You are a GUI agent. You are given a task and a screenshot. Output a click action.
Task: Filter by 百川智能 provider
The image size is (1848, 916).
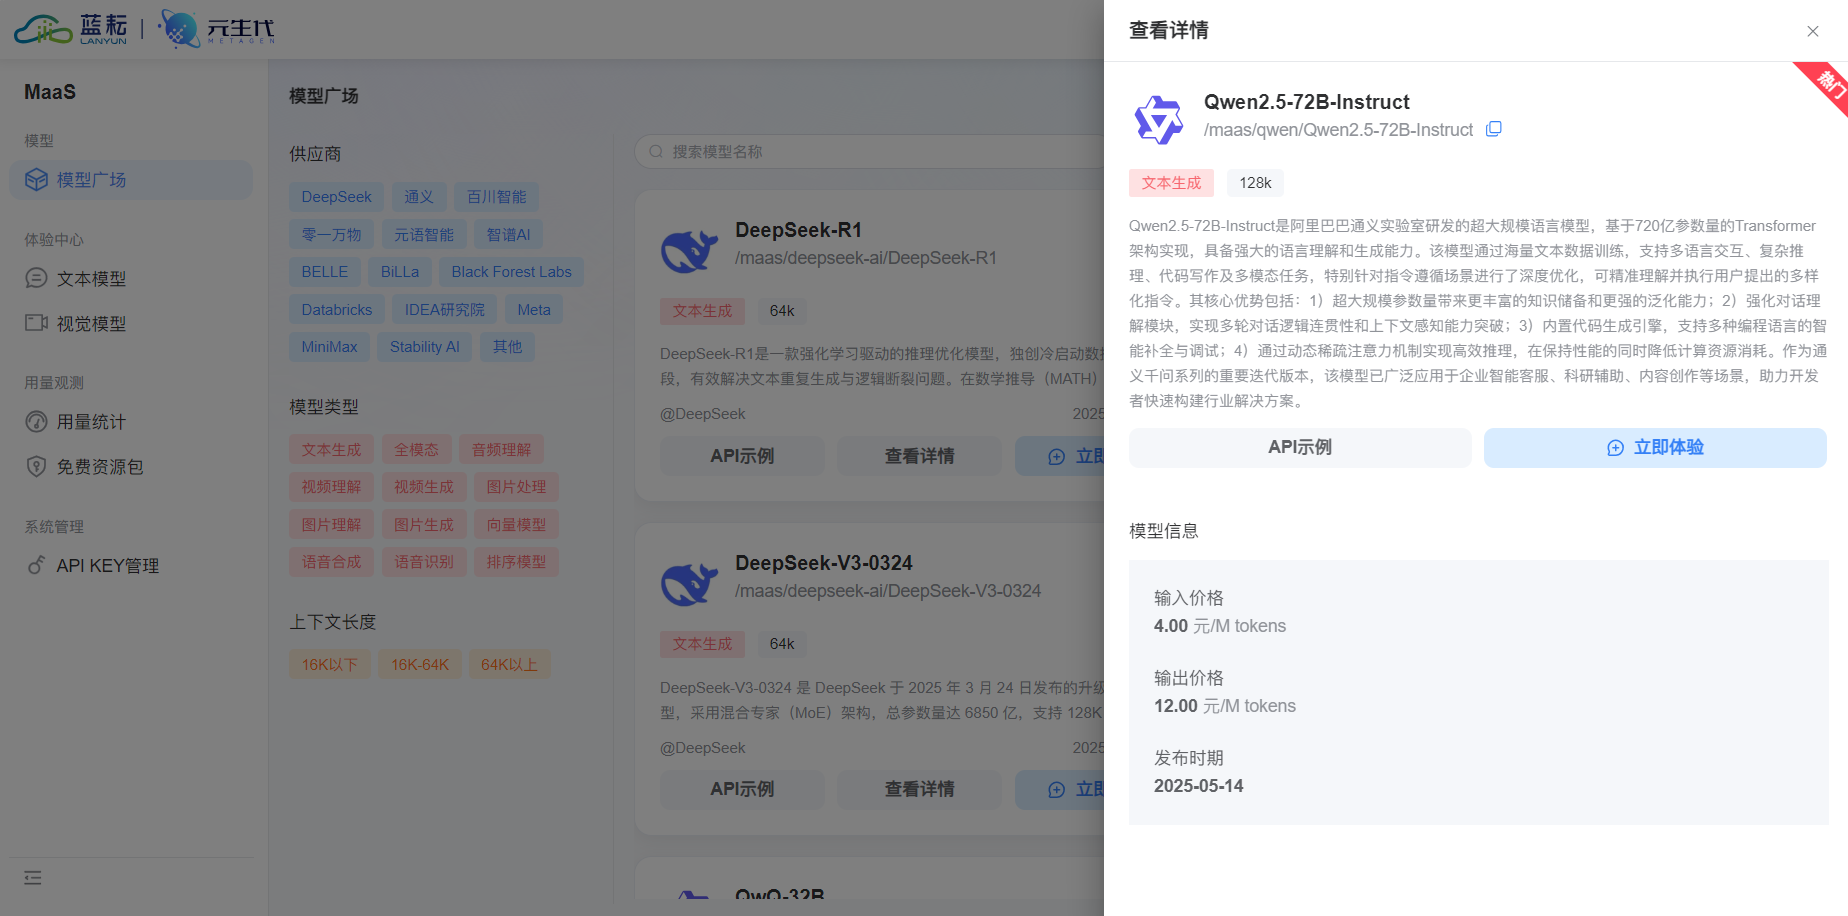point(496,197)
